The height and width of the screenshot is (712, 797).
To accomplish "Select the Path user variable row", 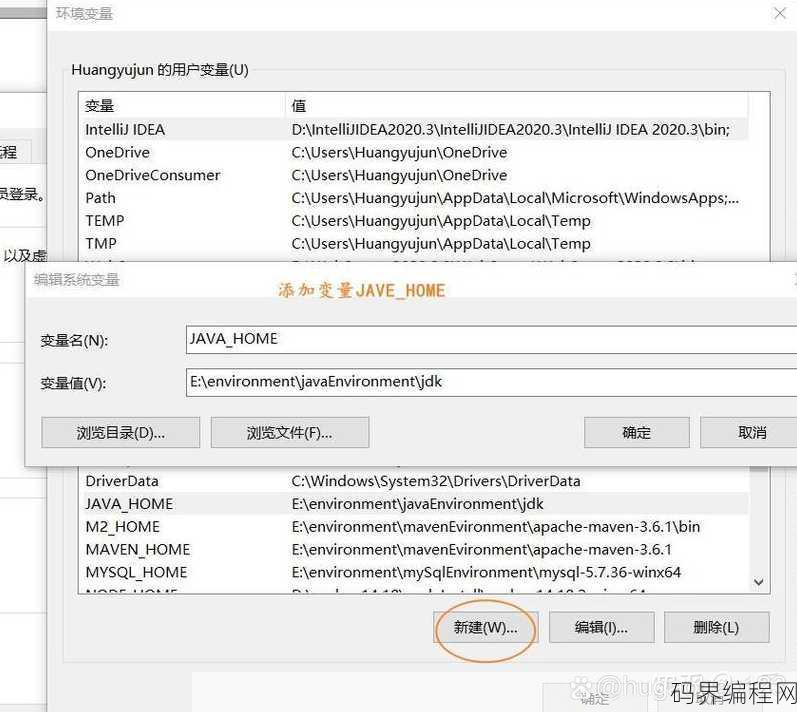I will 413,198.
